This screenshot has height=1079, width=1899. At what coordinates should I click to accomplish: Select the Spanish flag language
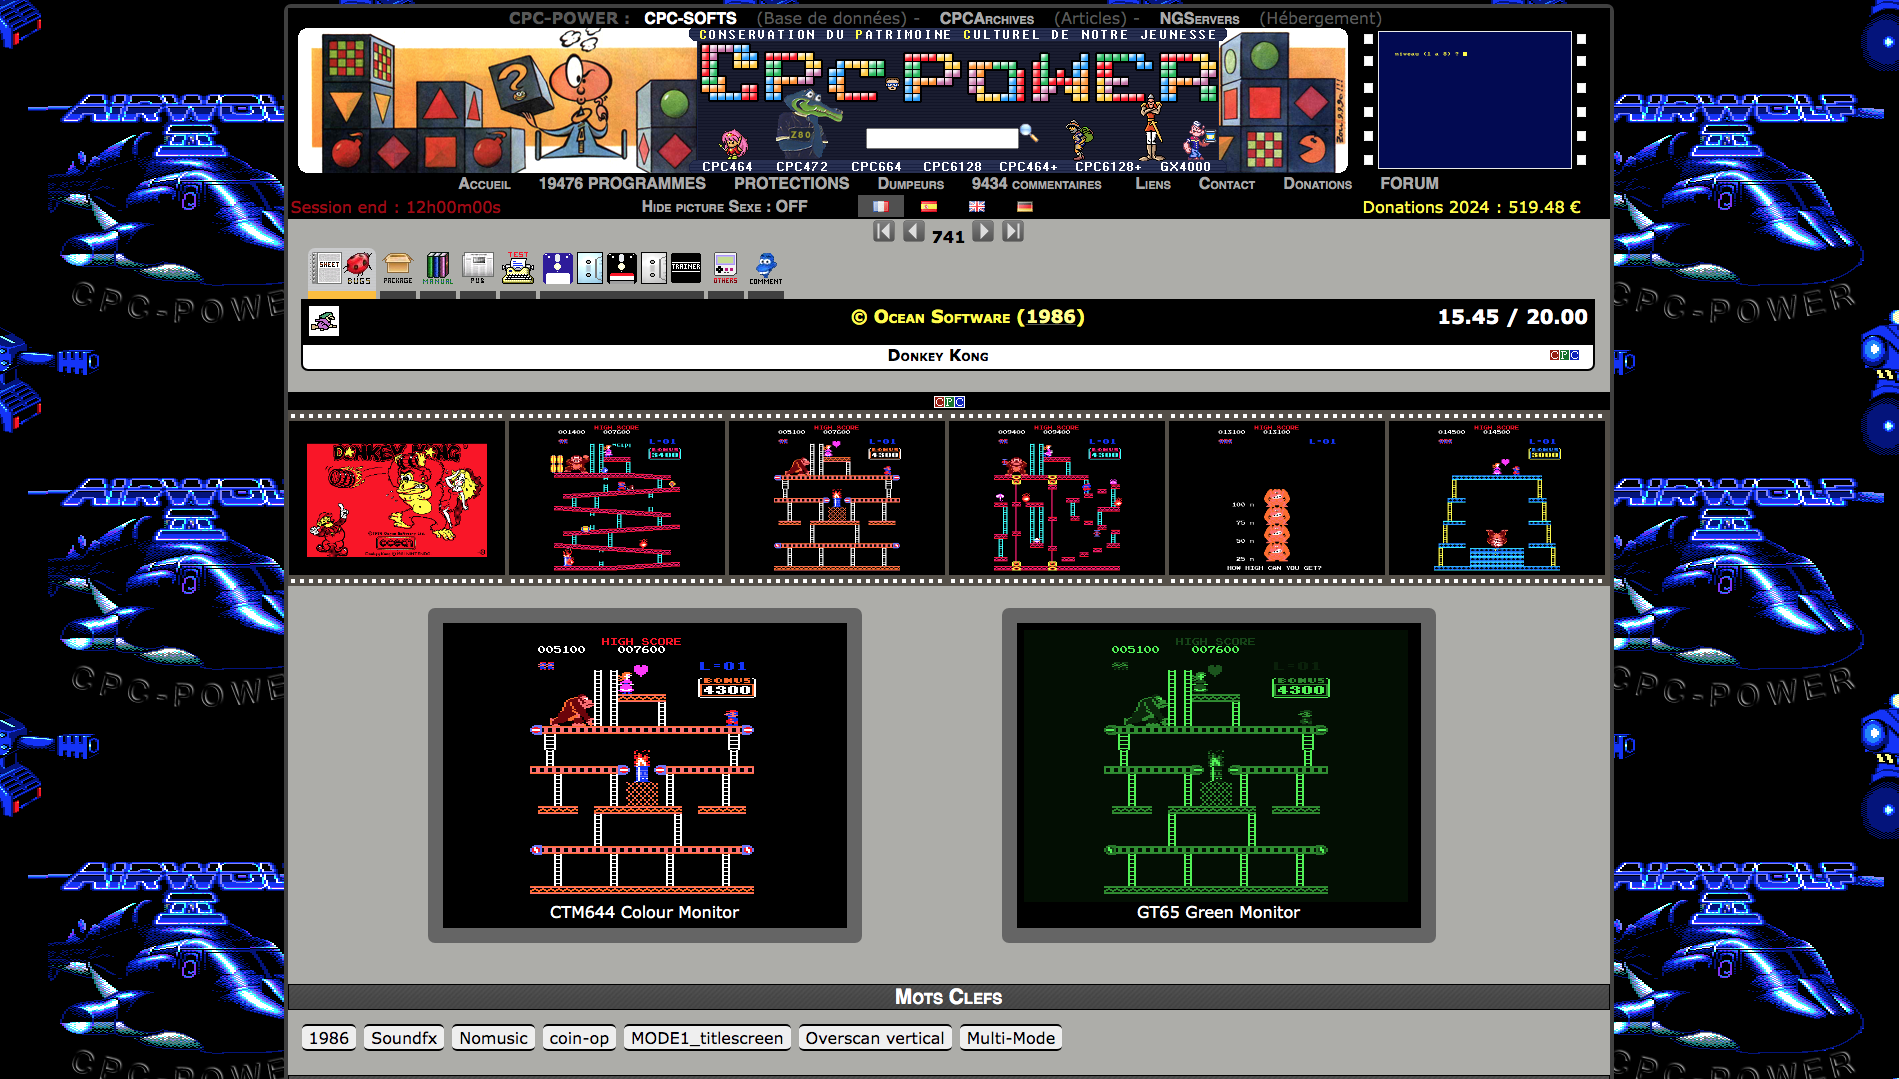929,207
